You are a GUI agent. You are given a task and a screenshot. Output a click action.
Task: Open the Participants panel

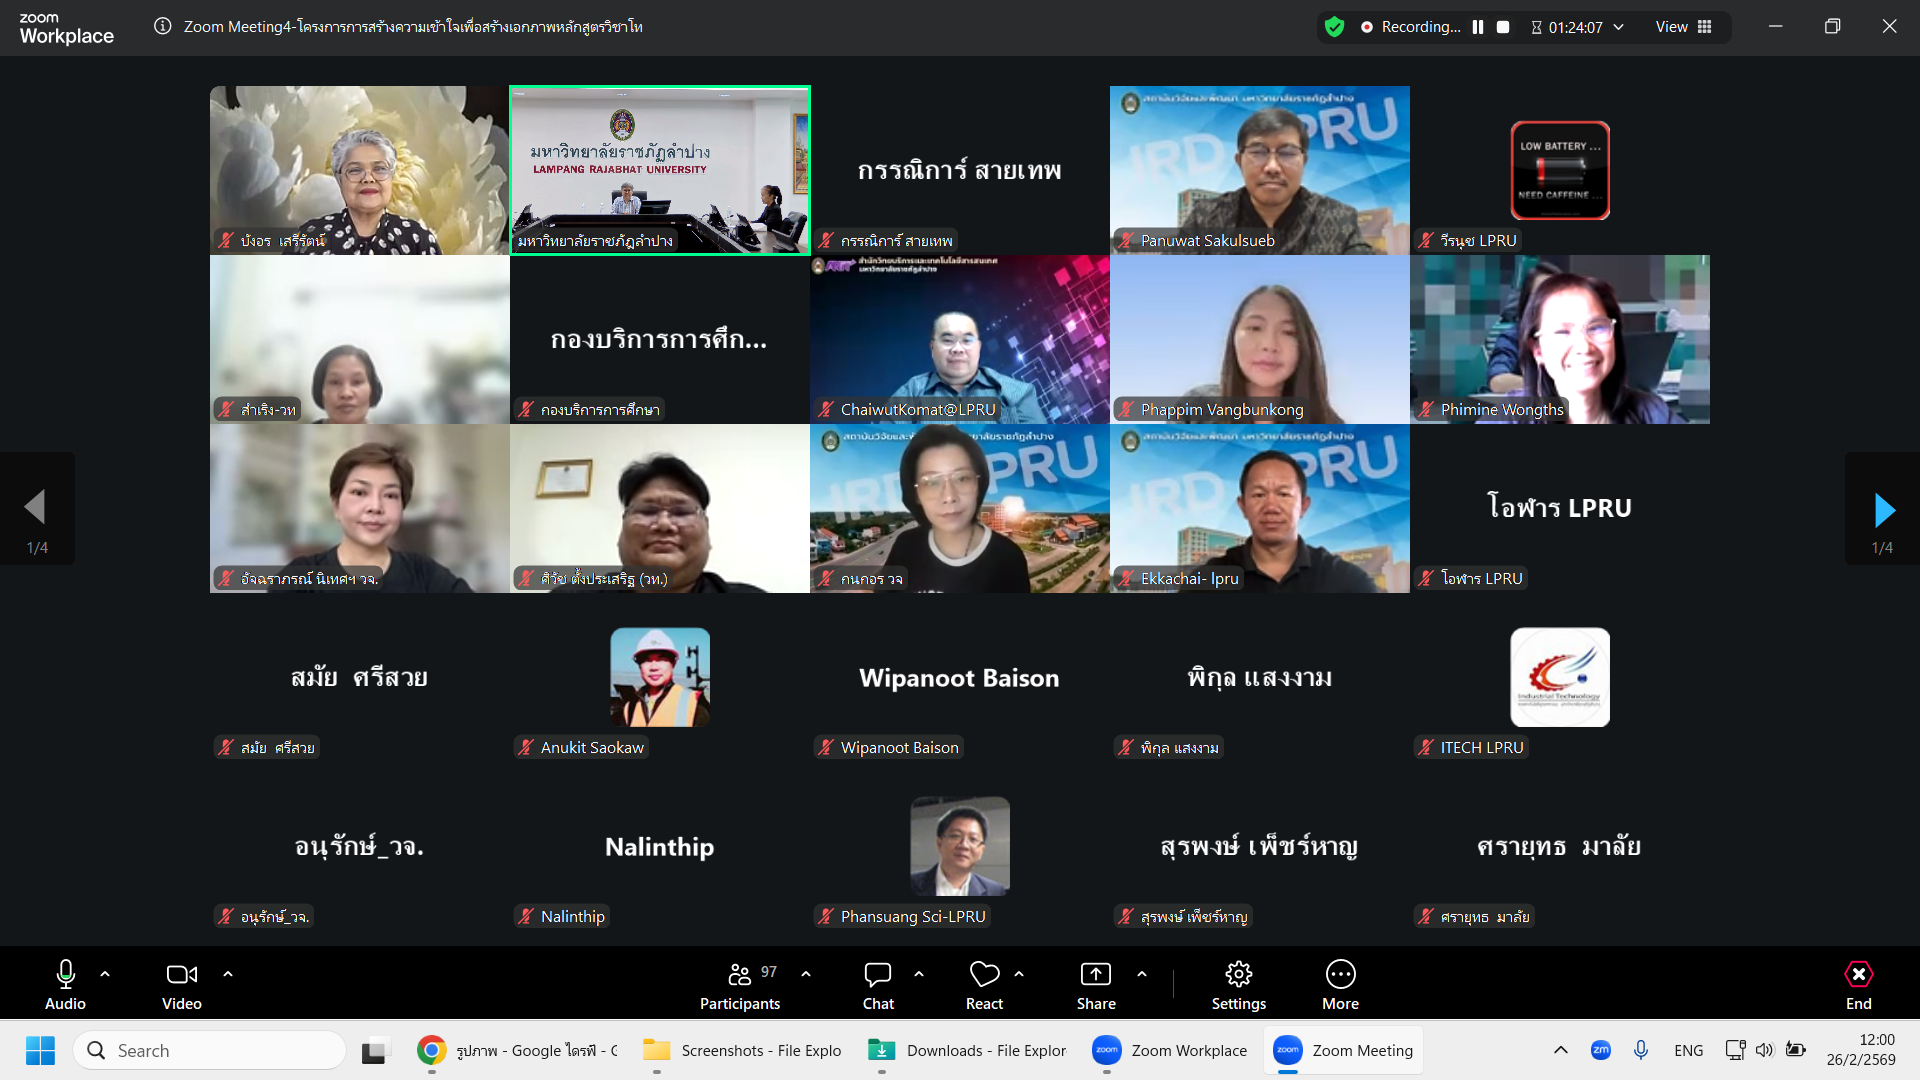point(740,985)
